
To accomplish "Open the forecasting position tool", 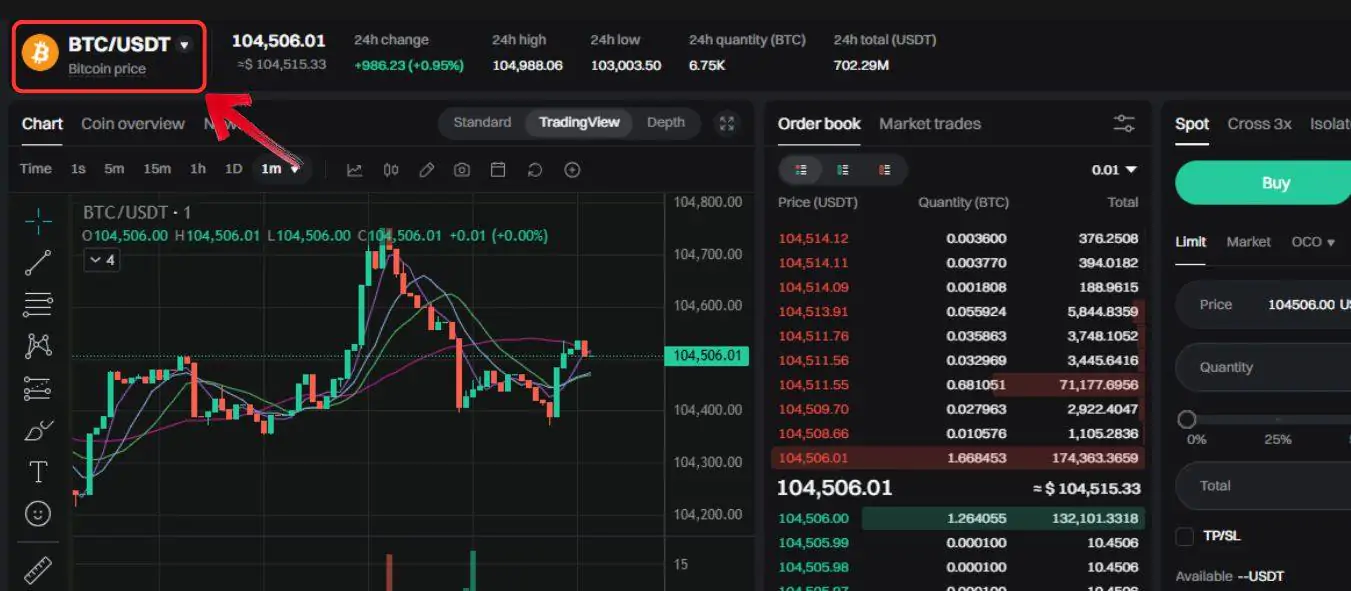I will point(38,388).
